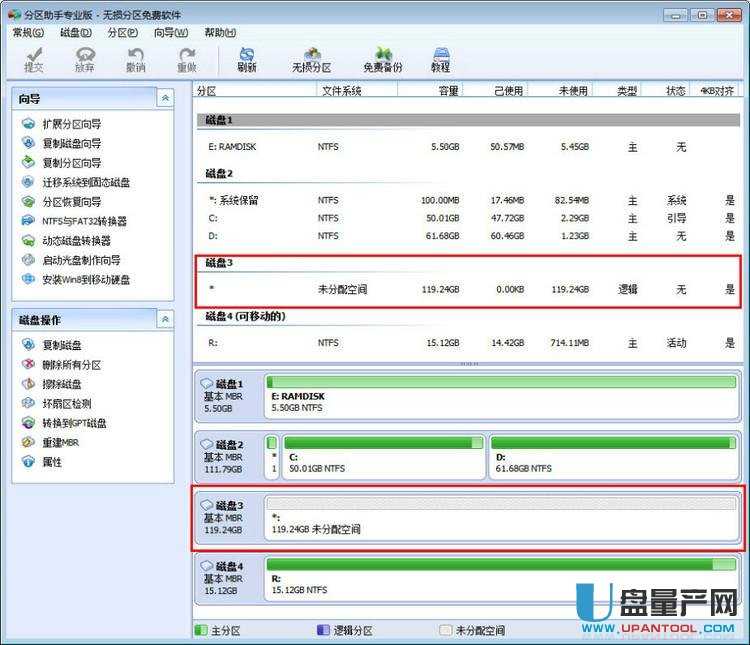Open the 教程 (Tutorial) toolbar icon

[x=440, y=59]
